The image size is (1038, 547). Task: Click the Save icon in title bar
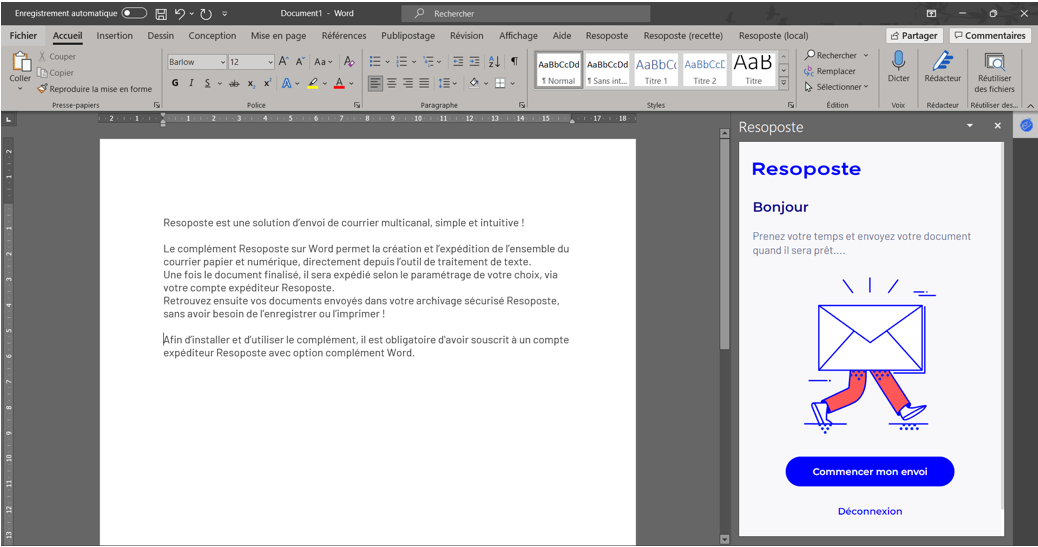pyautogui.click(x=161, y=13)
